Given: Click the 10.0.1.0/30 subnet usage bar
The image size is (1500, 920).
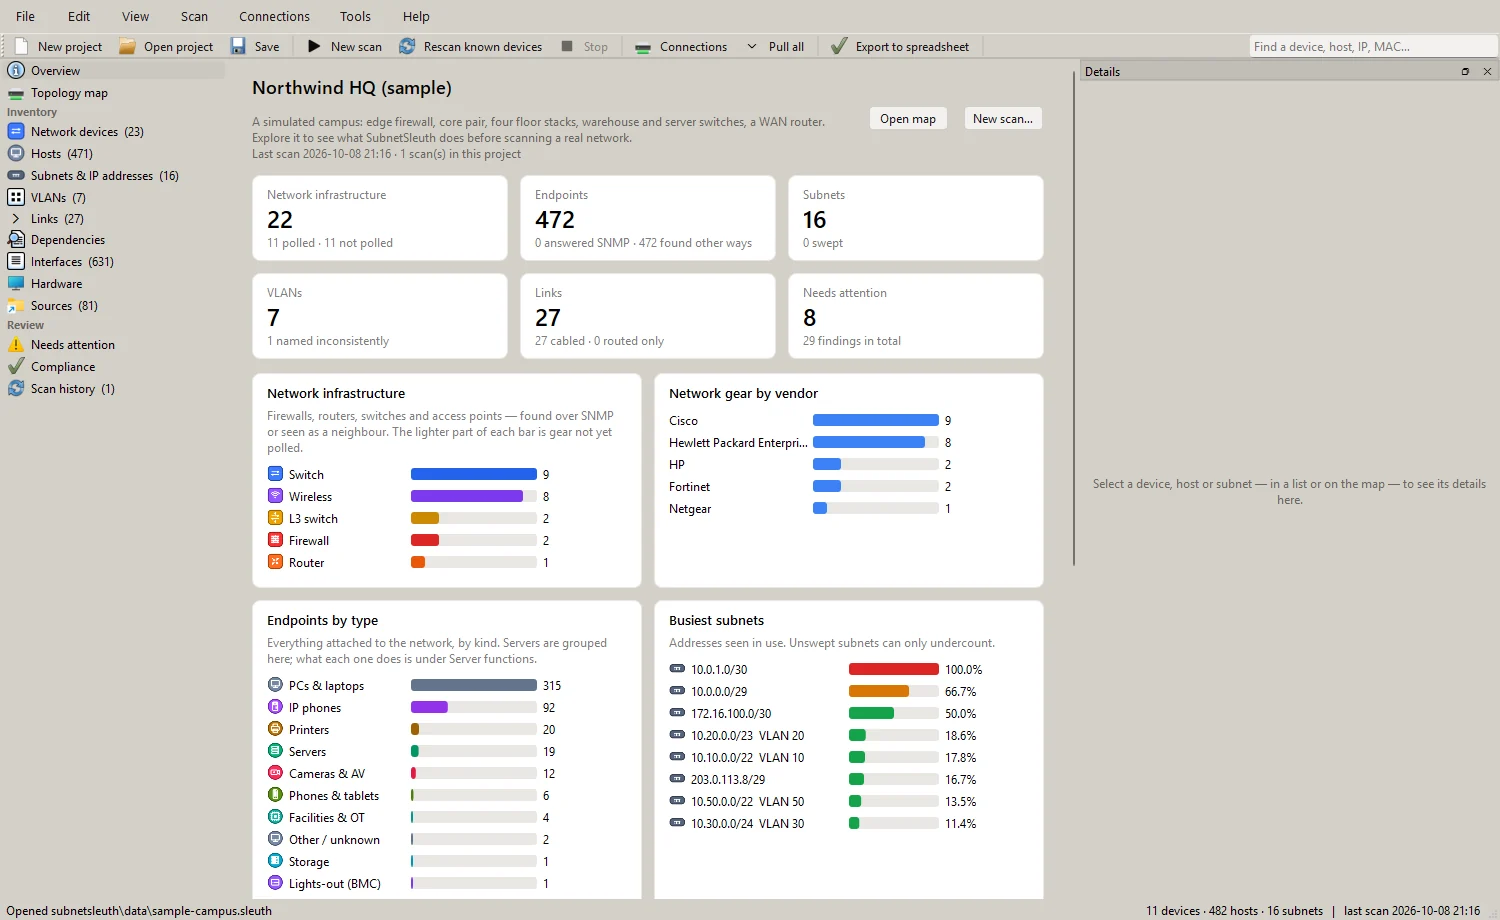Looking at the screenshot, I should (894, 669).
